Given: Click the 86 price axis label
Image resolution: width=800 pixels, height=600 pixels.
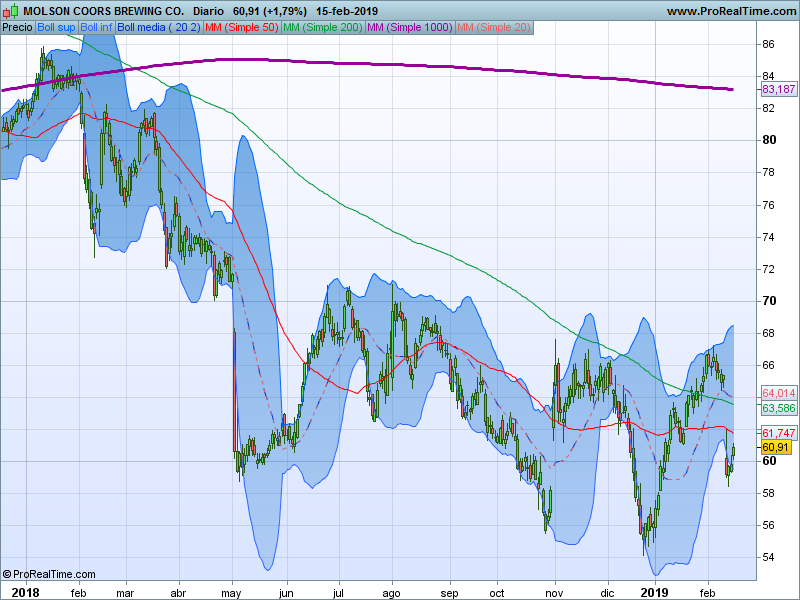Looking at the screenshot, I should (768, 44).
